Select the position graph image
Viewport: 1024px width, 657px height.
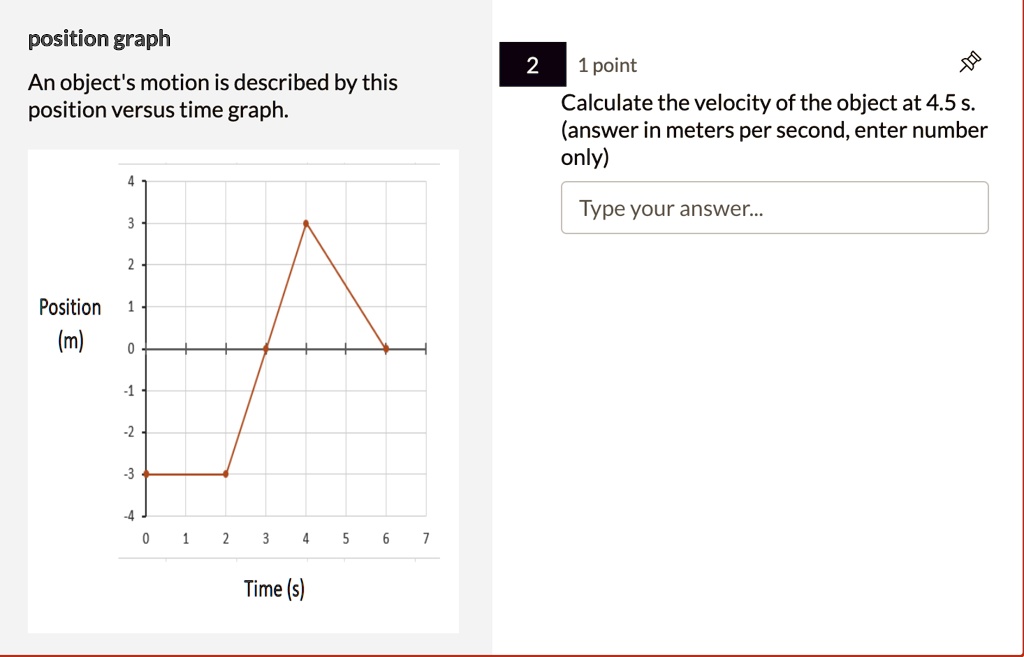click(243, 390)
